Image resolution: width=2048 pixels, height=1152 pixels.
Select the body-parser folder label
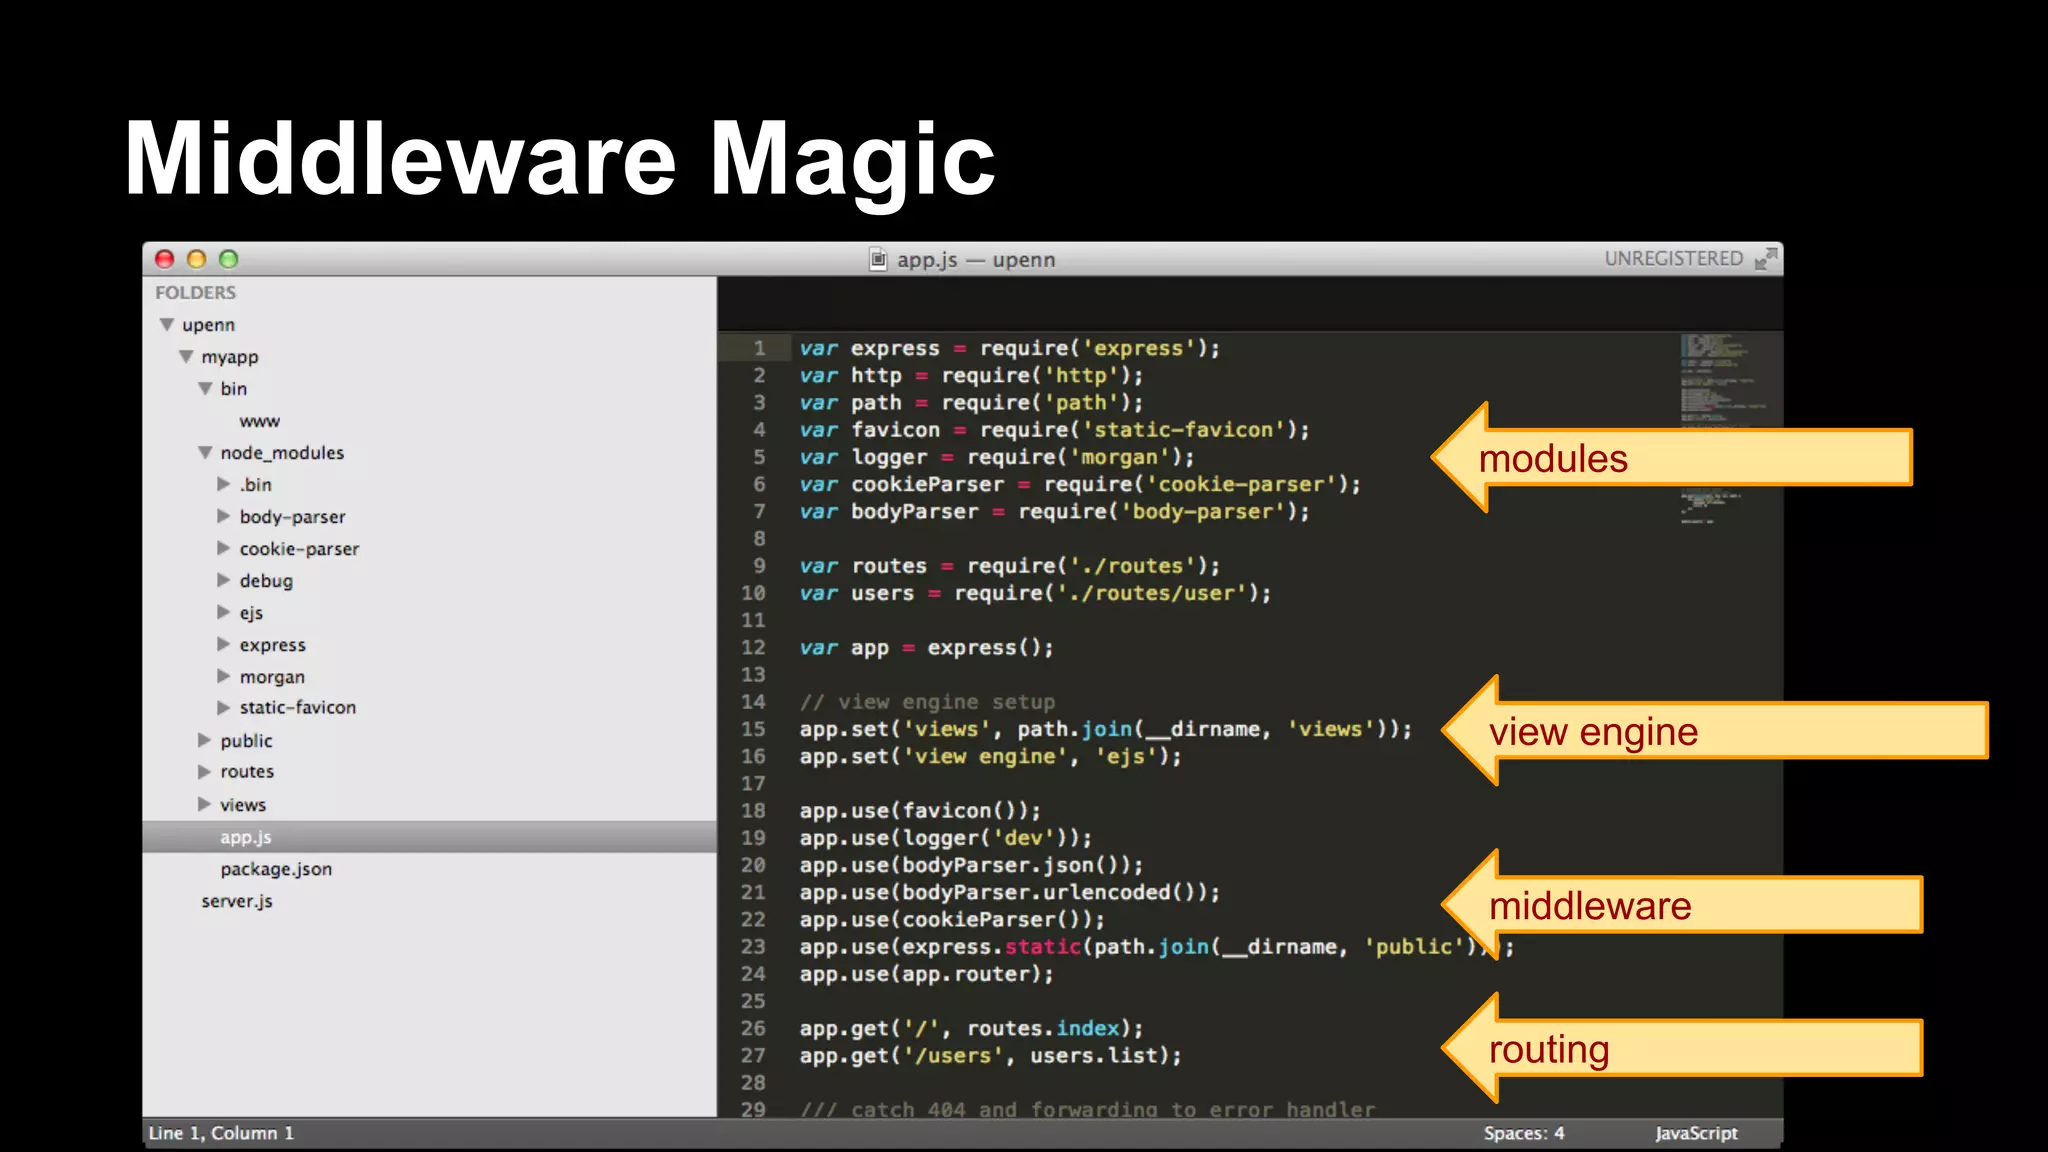coord(292,517)
